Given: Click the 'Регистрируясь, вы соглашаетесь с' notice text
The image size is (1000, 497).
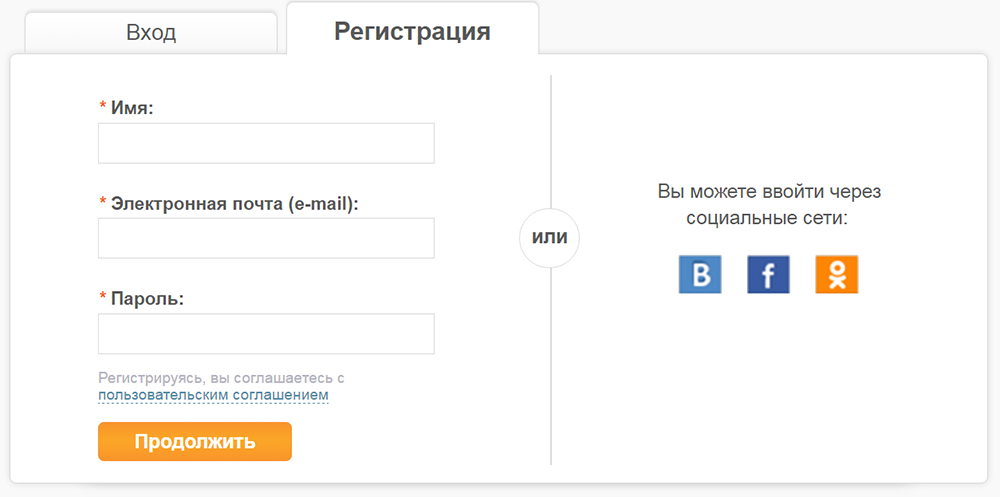Looking at the screenshot, I should tap(221, 378).
